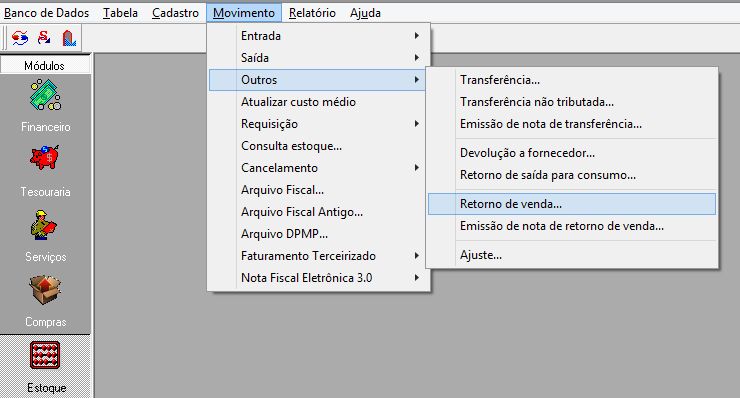Open the Cadastro menu

(x=175, y=13)
